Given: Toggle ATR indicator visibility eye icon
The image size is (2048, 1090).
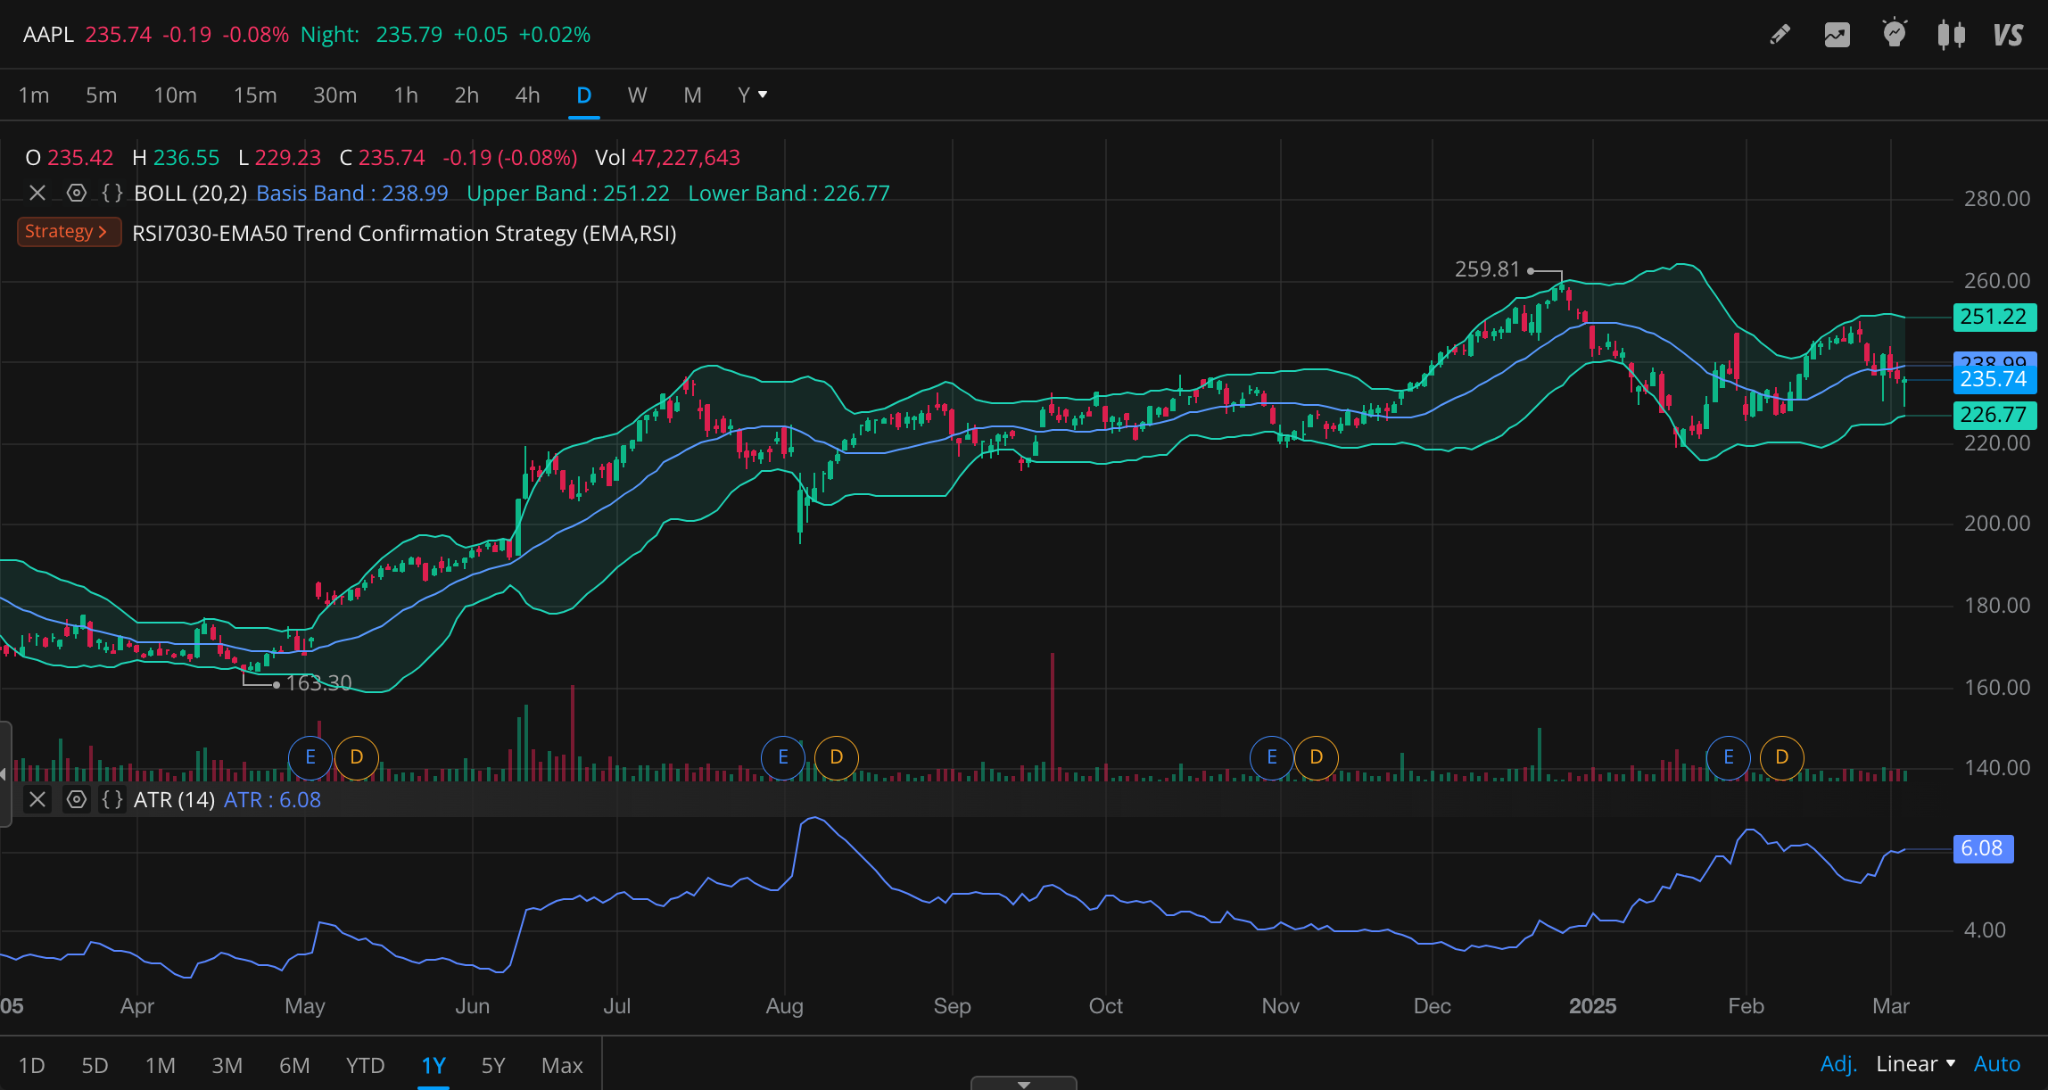Looking at the screenshot, I should [x=76, y=800].
